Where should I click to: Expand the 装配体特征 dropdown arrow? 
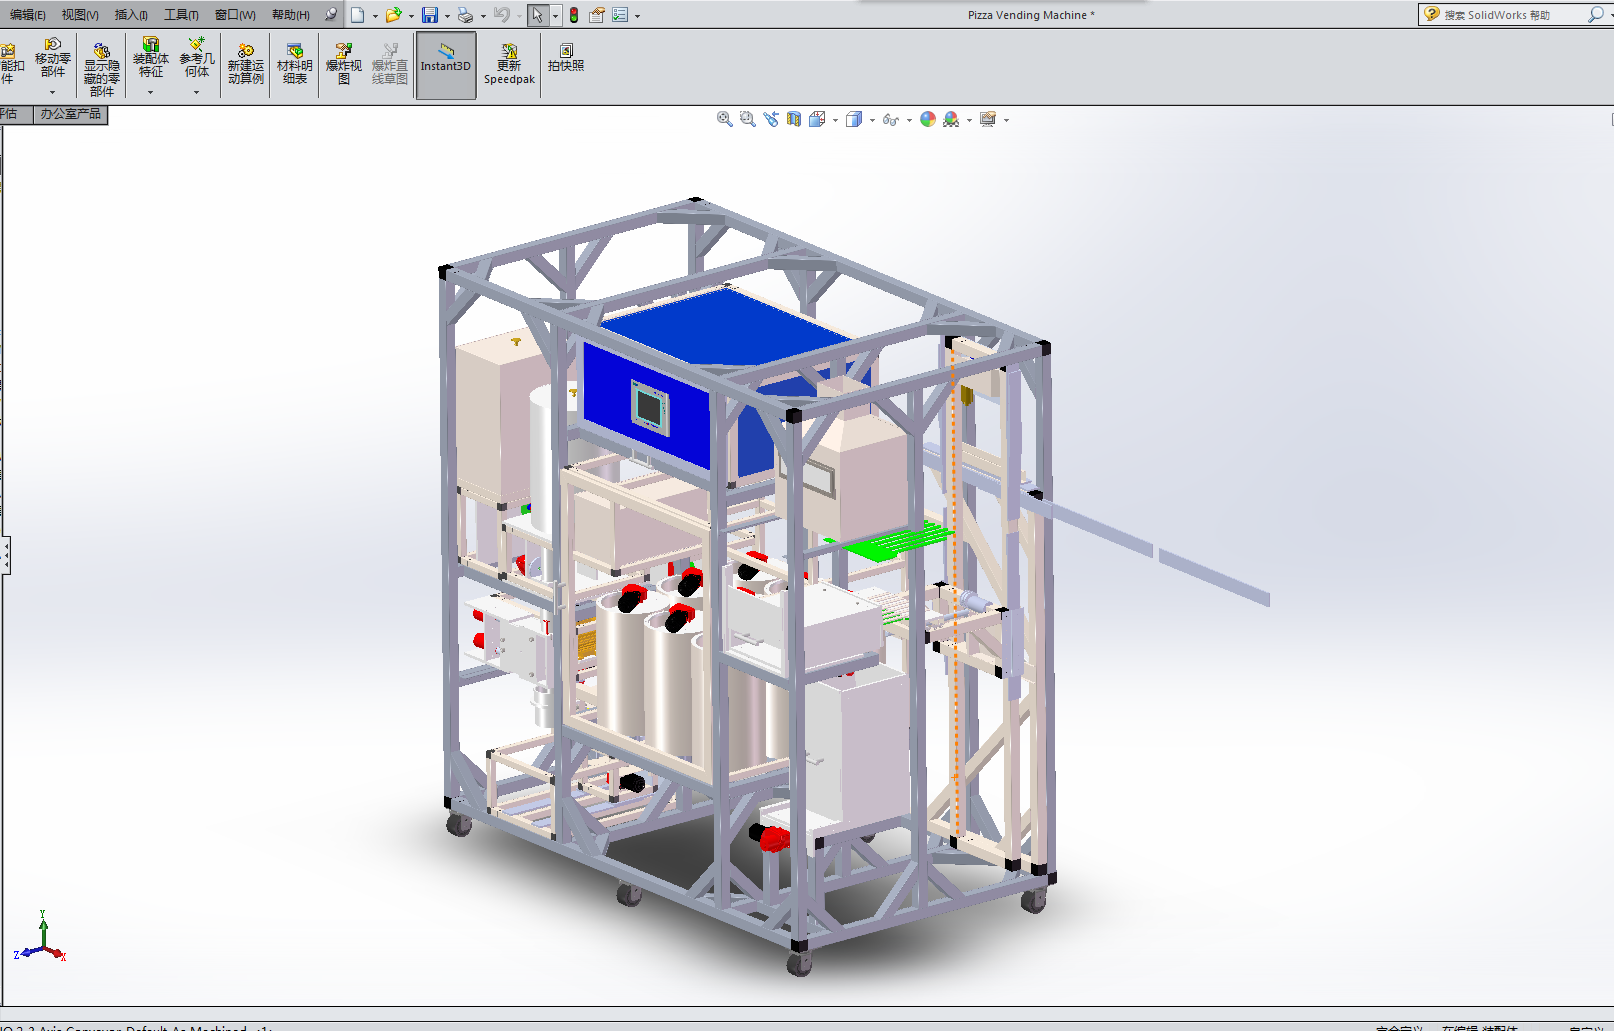(151, 92)
